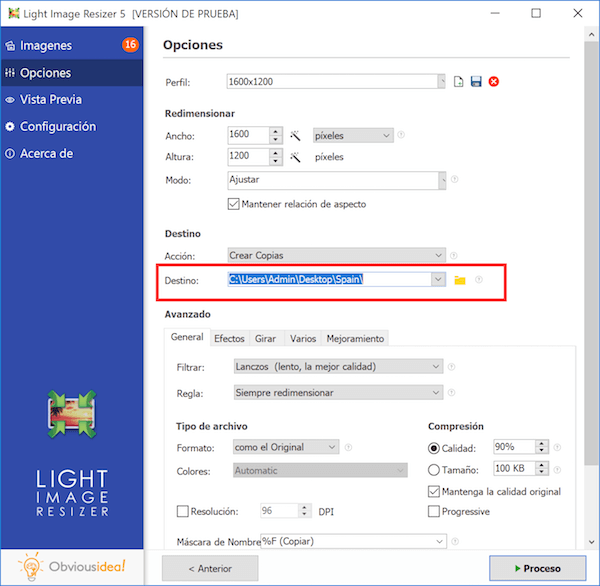Click the Destino path text field
The height and width of the screenshot is (586, 600).
[329, 279]
